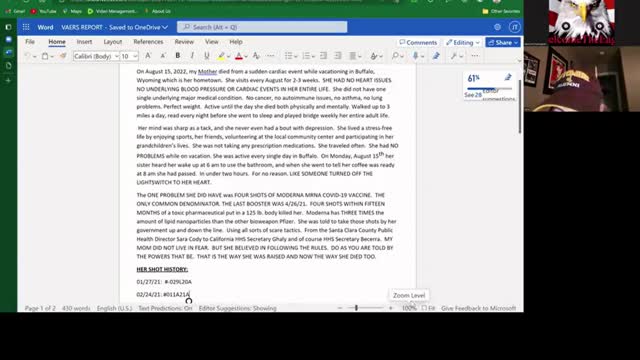Click the Share button

point(503,42)
